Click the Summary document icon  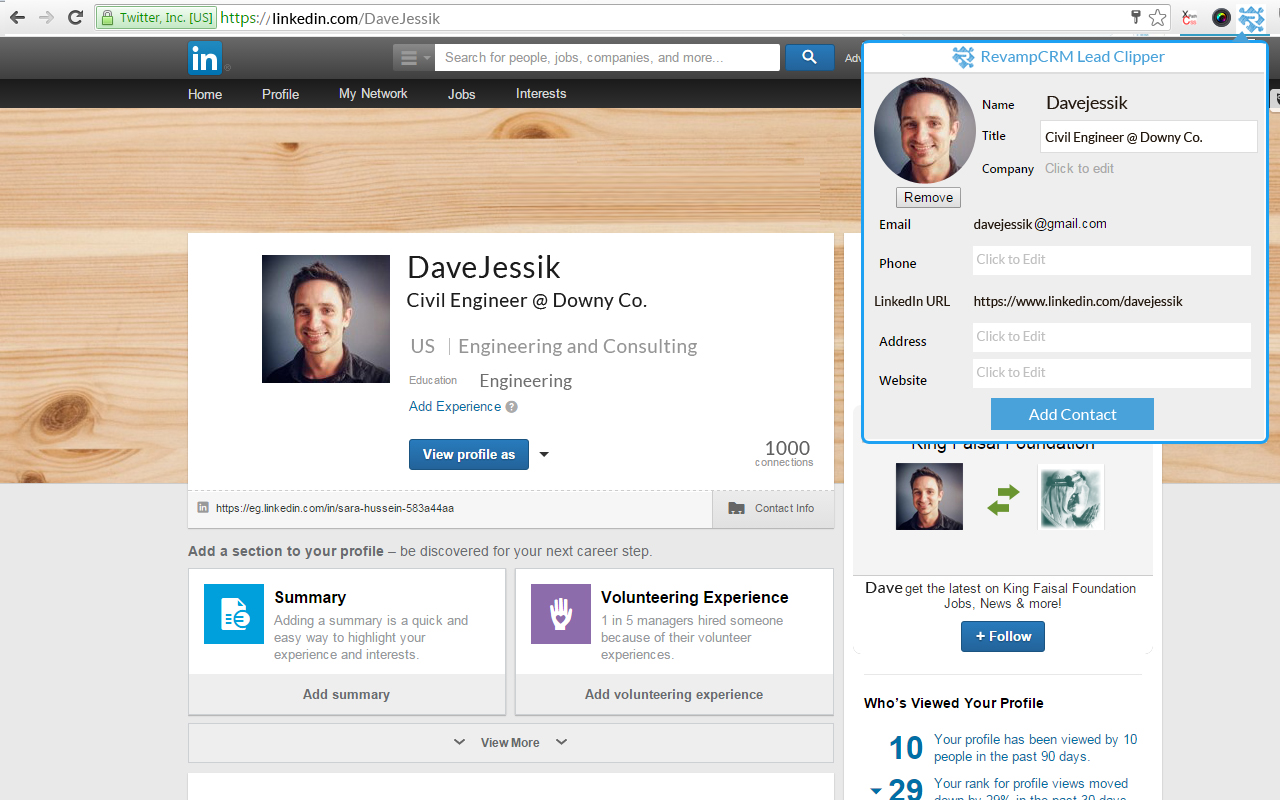coord(234,614)
